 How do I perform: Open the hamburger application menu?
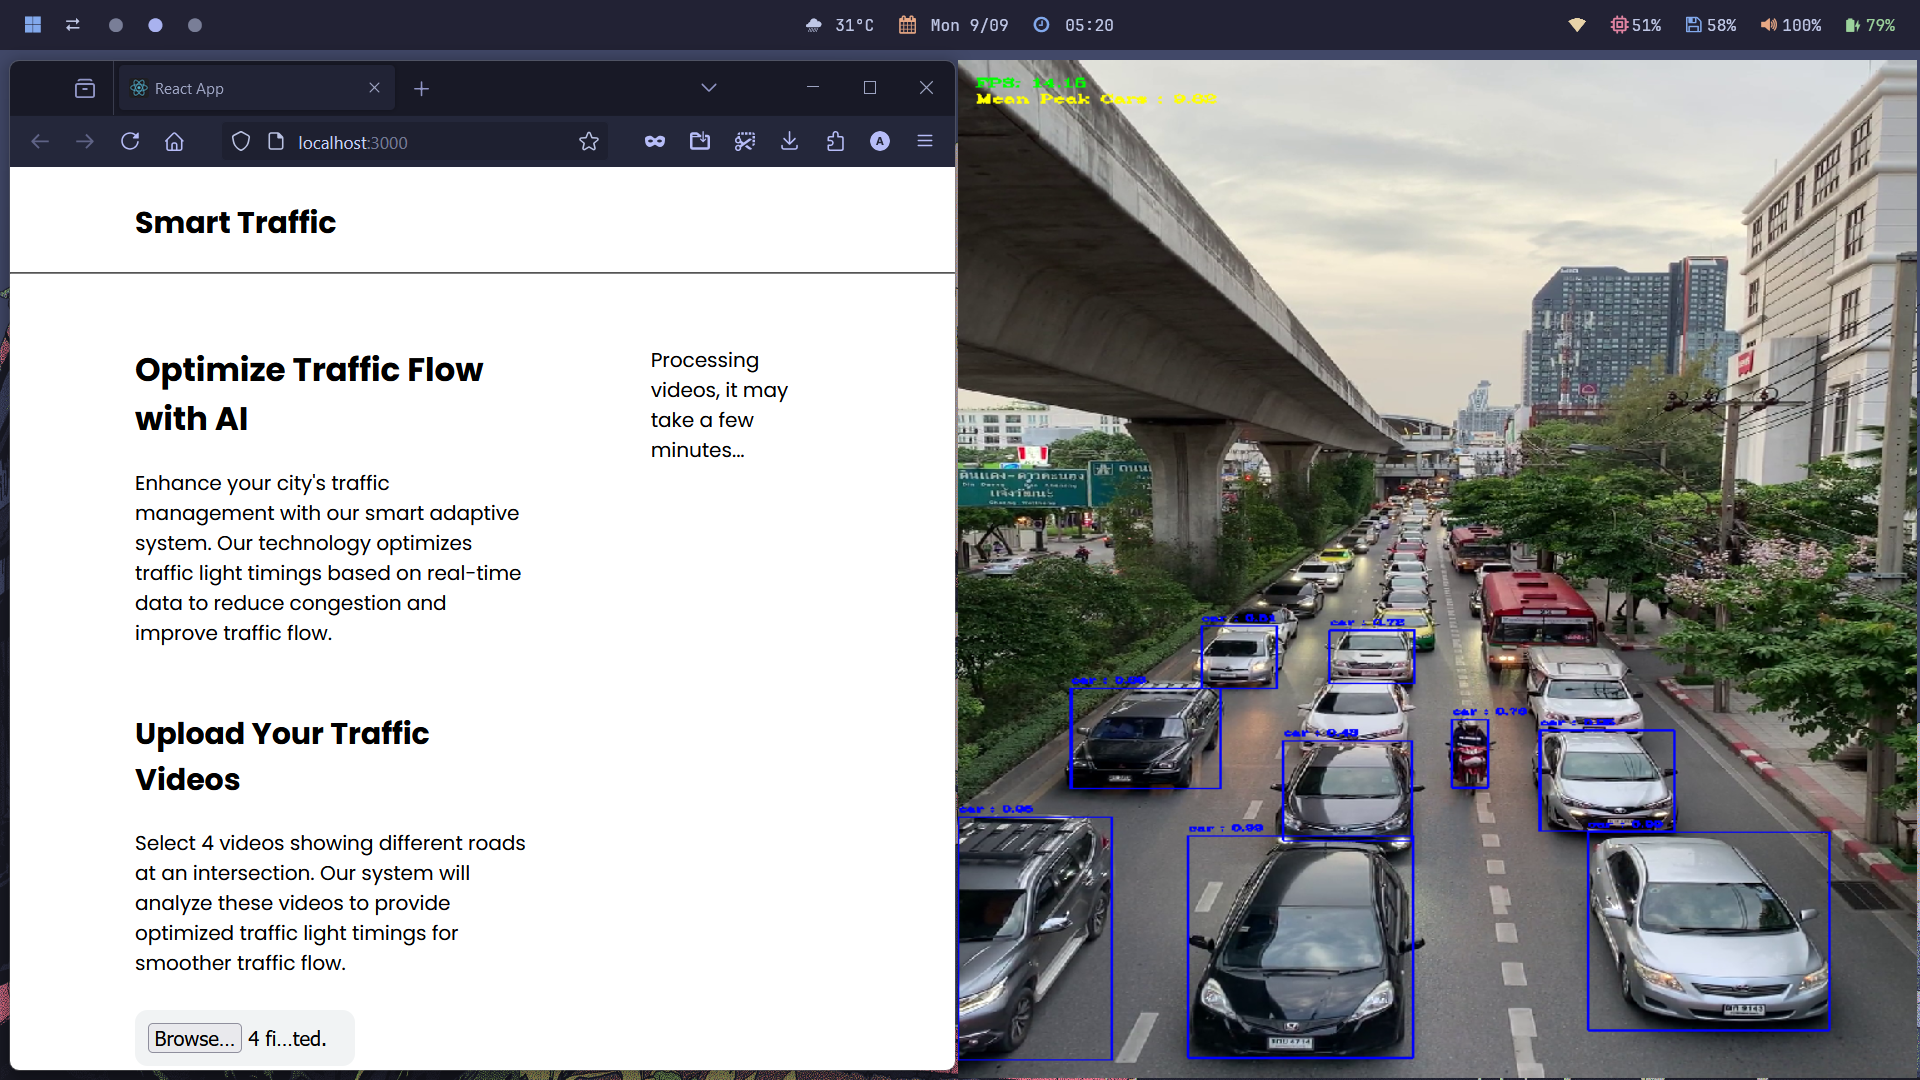coord(925,142)
